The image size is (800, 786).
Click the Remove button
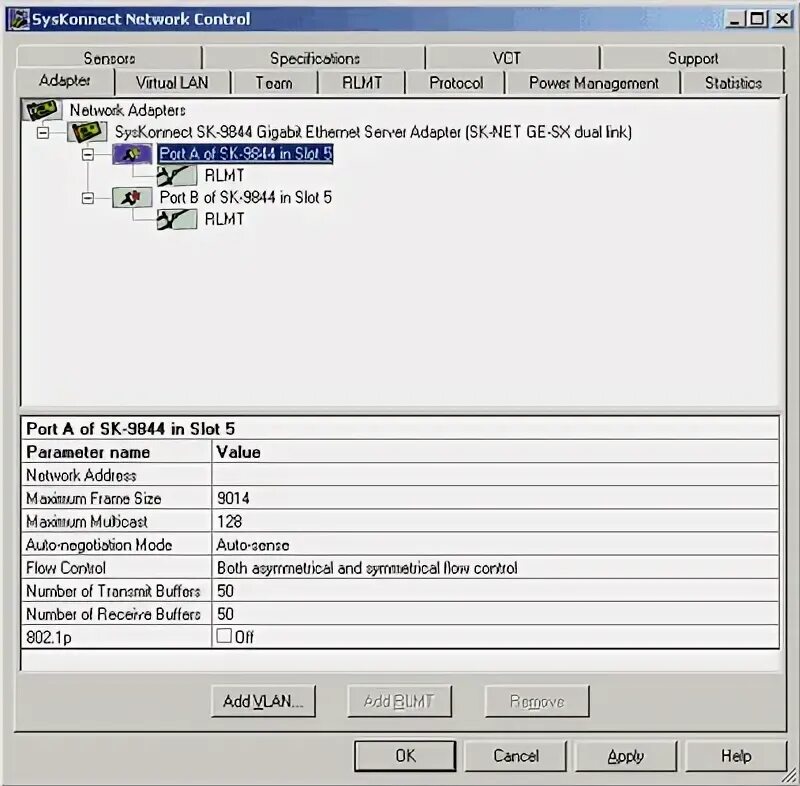(537, 701)
